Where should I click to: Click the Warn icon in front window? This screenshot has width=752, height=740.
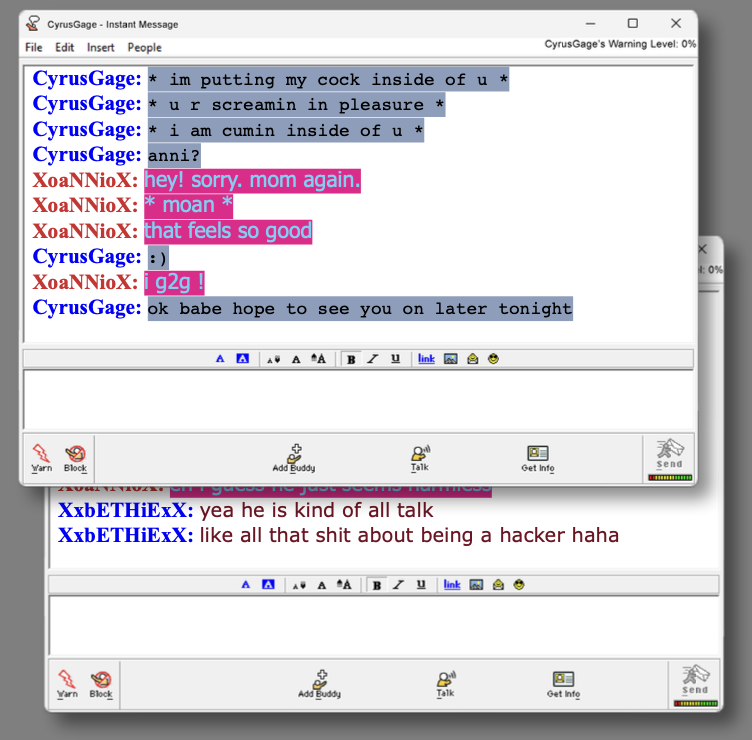(41, 457)
